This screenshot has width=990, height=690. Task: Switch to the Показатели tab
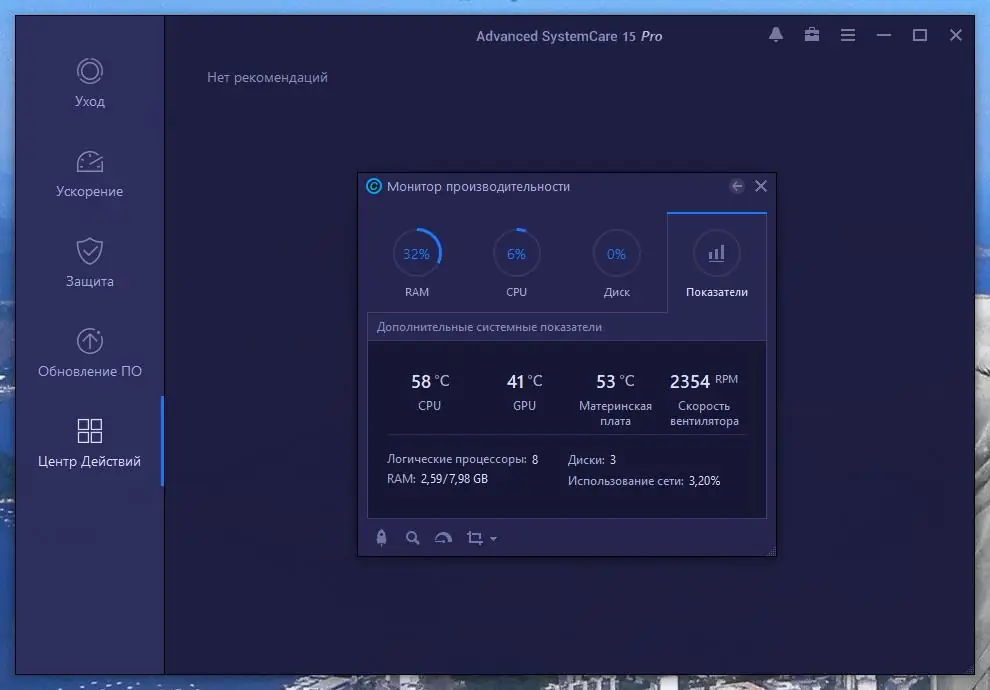pyautogui.click(x=716, y=262)
